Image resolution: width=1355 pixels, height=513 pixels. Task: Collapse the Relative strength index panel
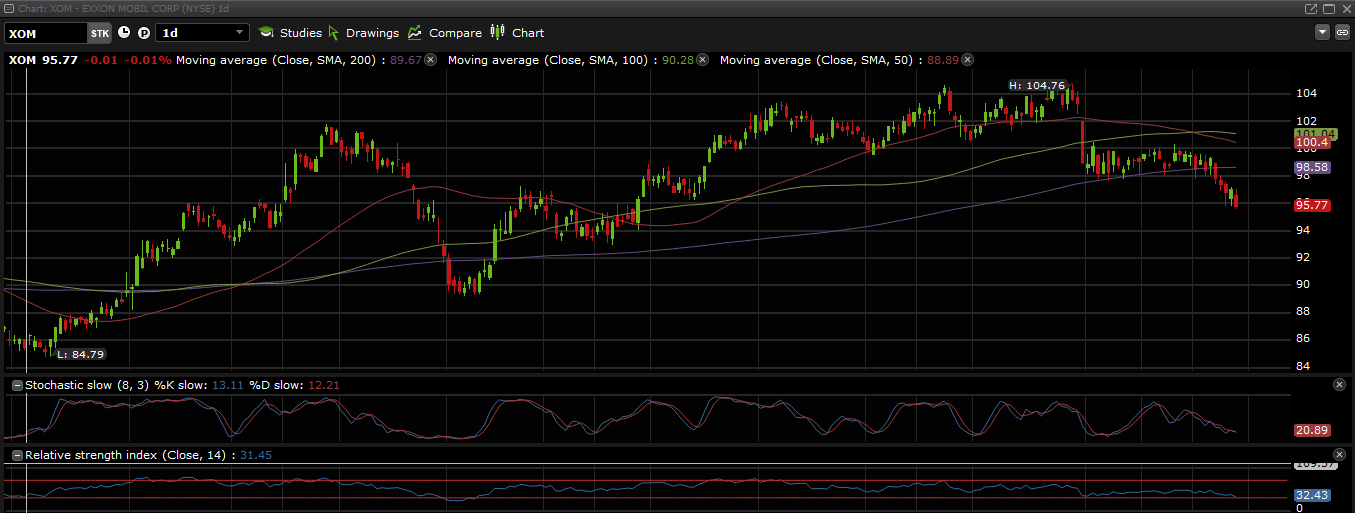(17, 455)
